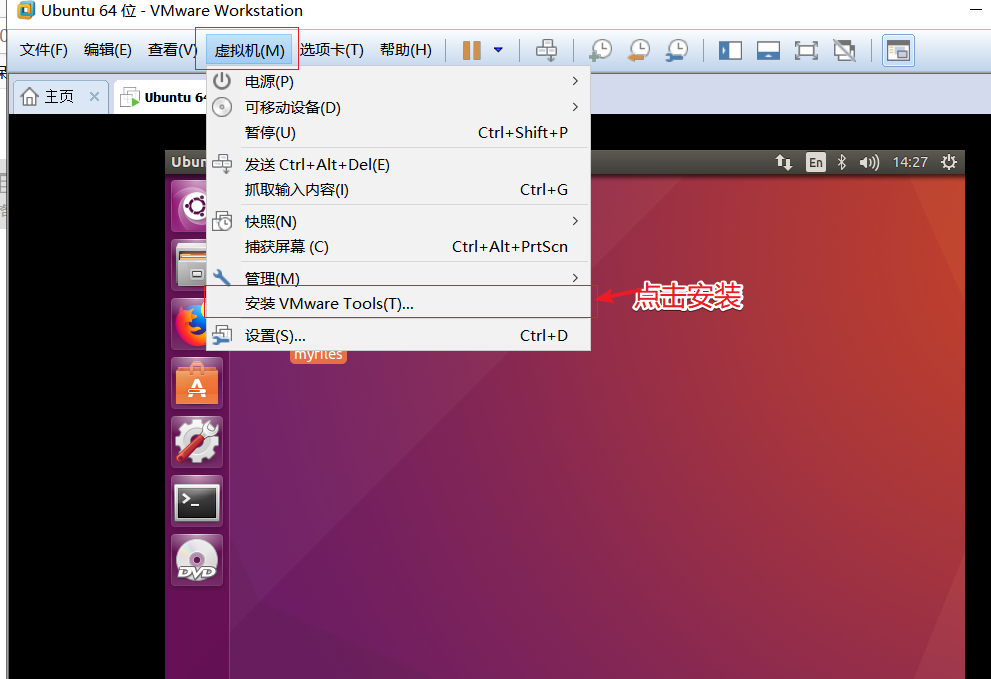Toggle the thumbnail bar view icon

tap(768, 50)
